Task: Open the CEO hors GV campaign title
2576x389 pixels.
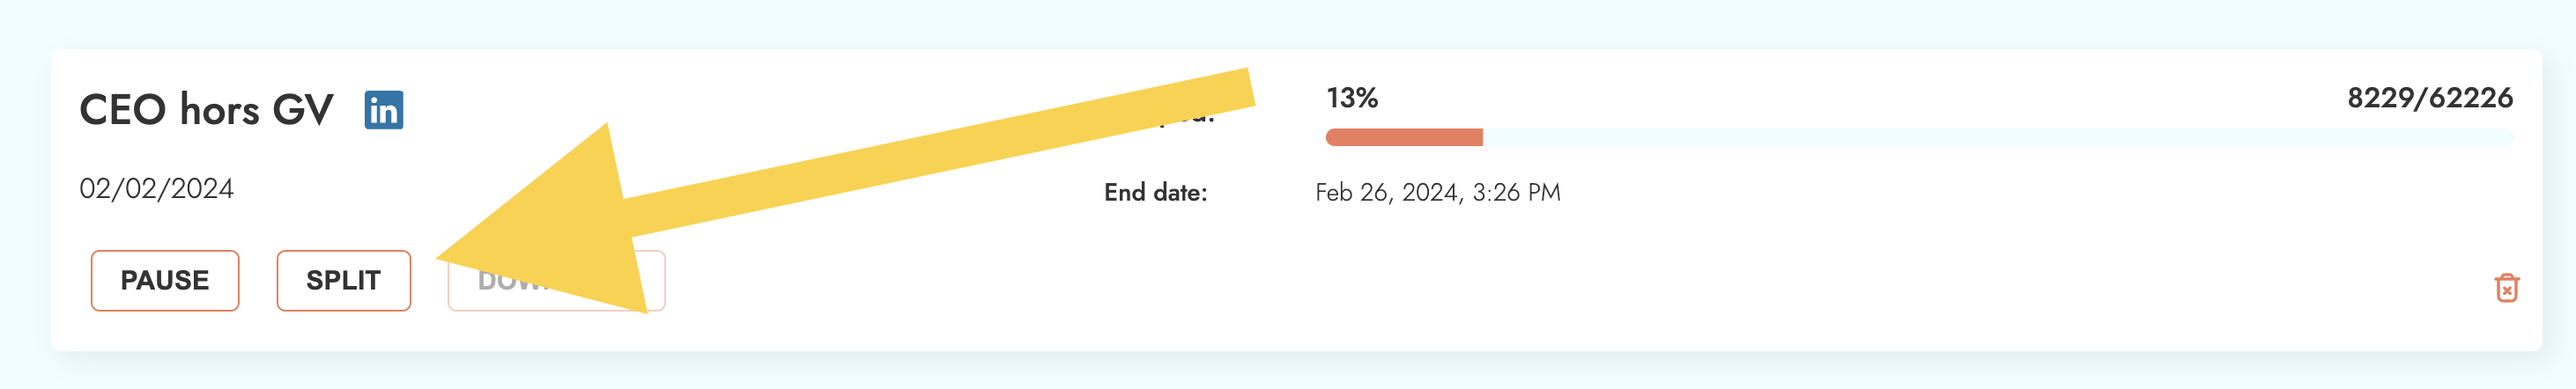Action: (x=206, y=110)
